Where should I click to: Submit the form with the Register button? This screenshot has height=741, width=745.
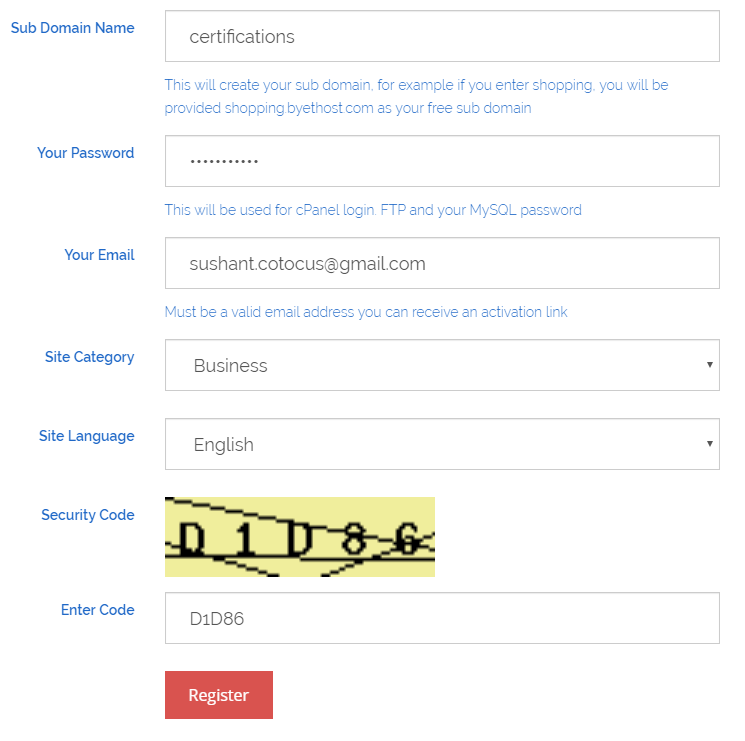(x=219, y=695)
